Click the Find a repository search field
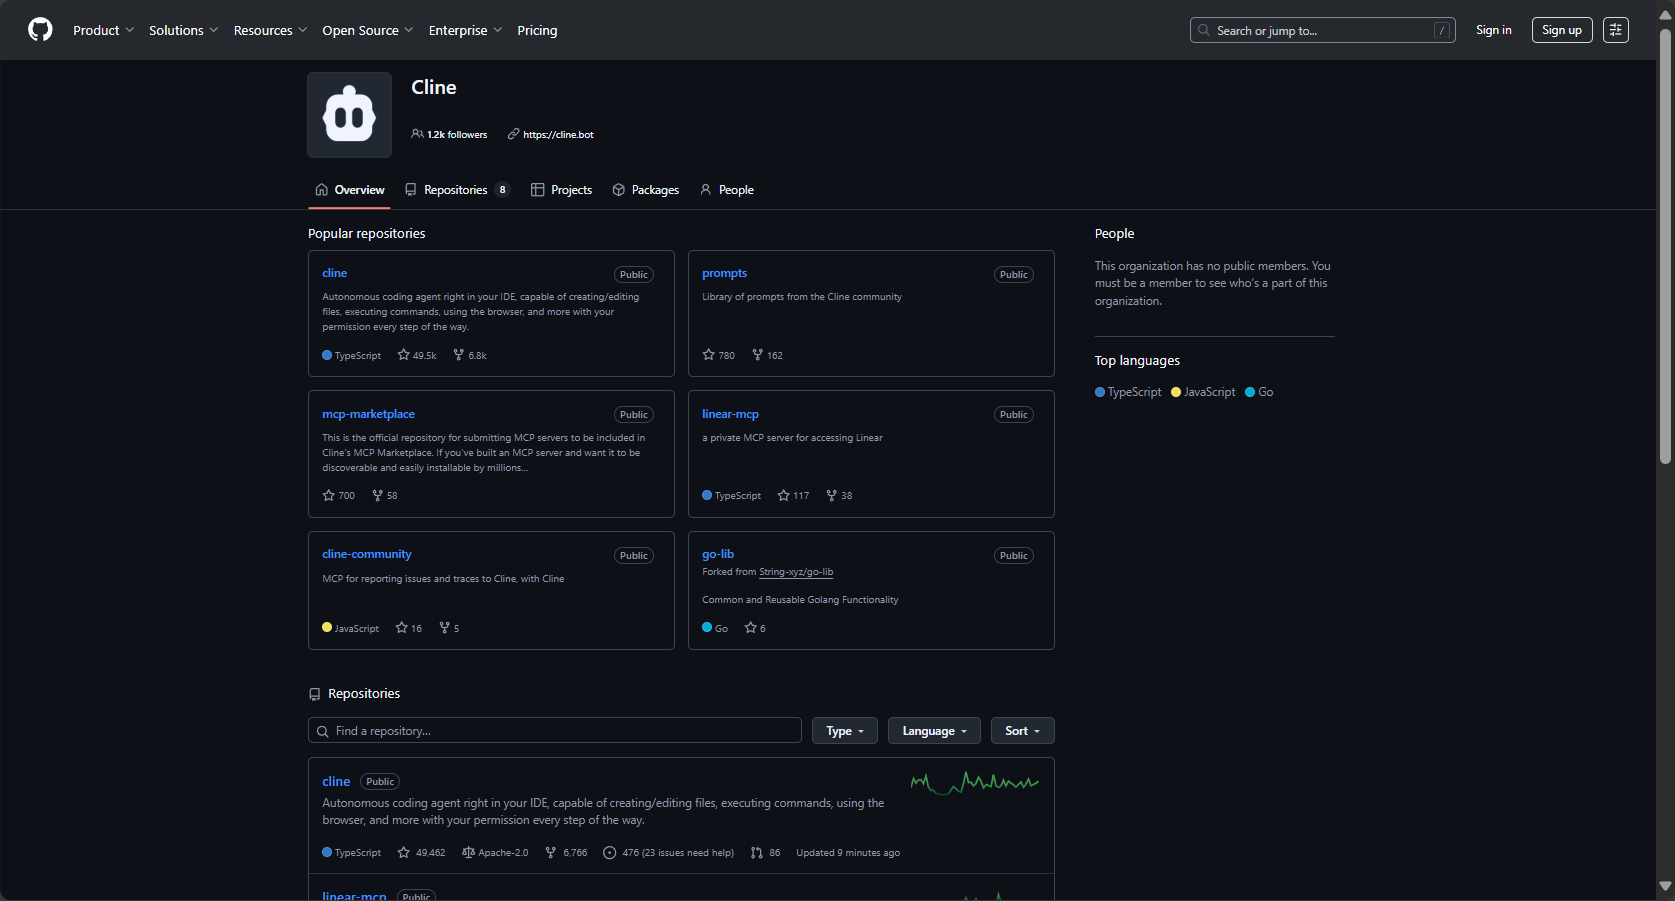The width and height of the screenshot is (1675, 901). click(x=555, y=731)
